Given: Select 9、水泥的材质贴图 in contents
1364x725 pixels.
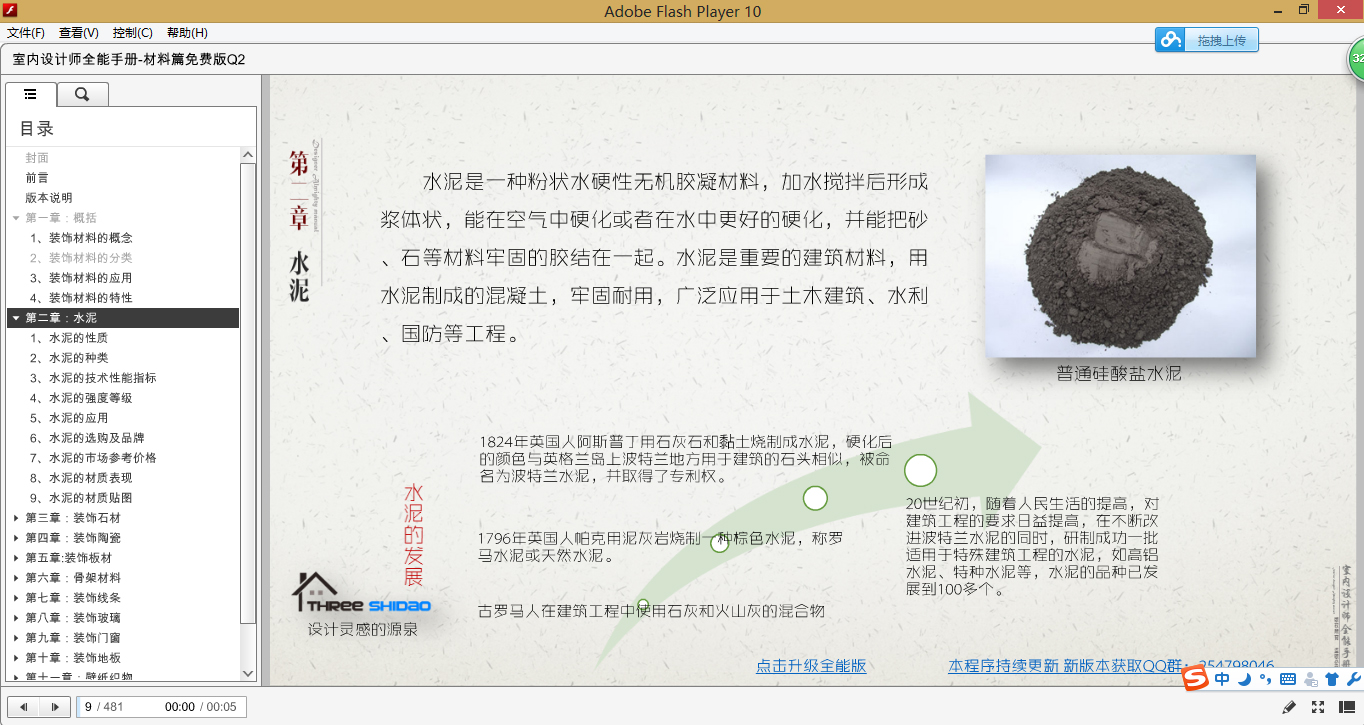Looking at the screenshot, I should pyautogui.click(x=81, y=498).
